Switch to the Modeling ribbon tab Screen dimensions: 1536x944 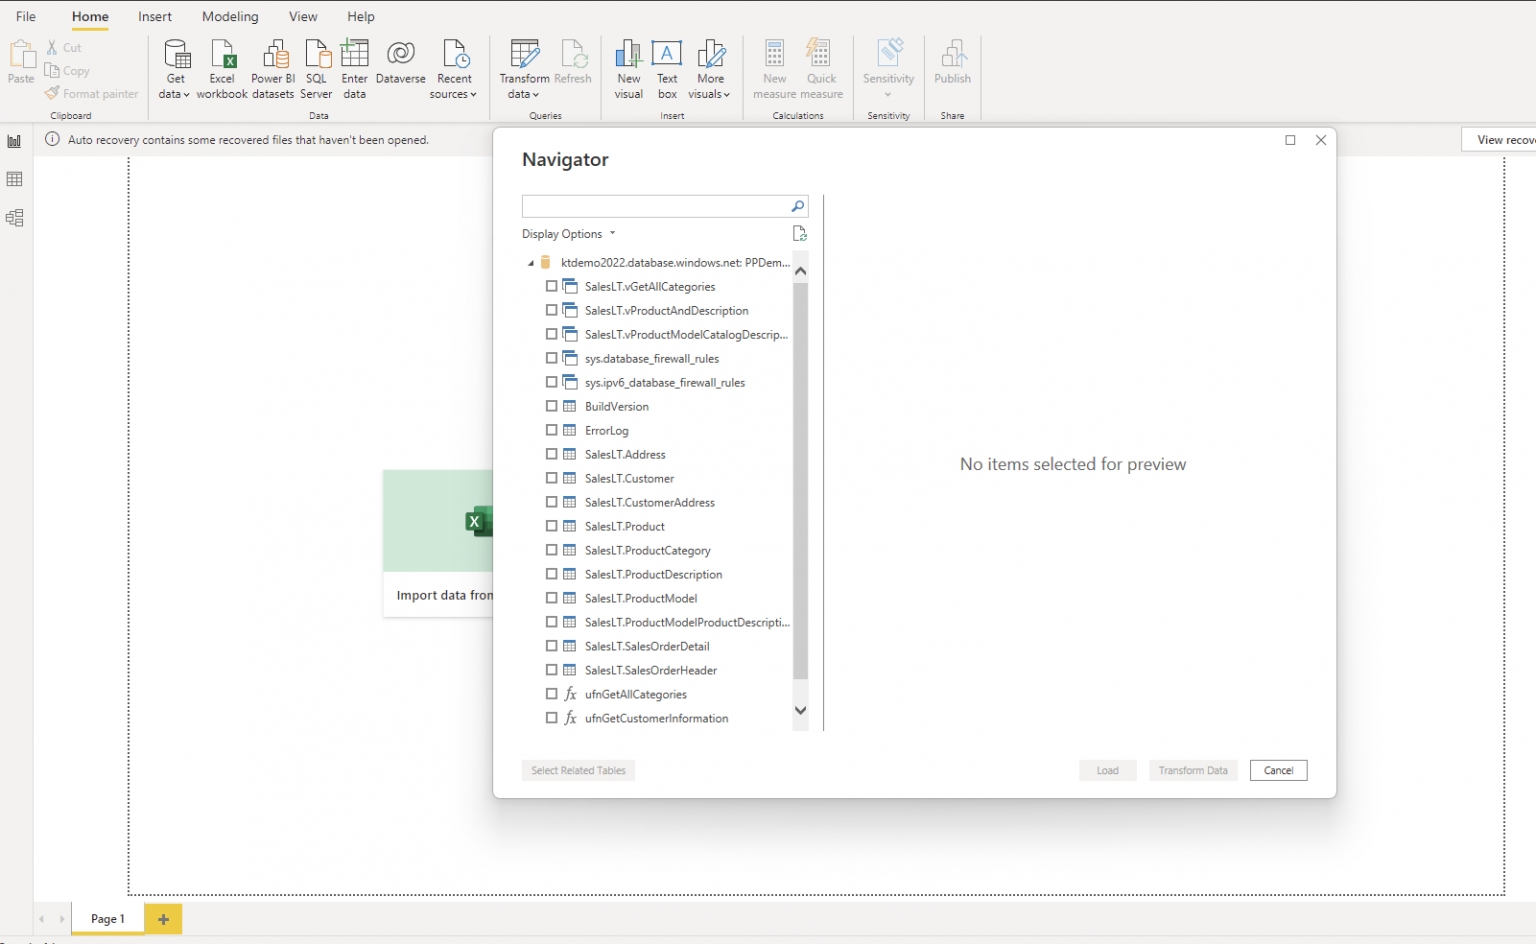tap(230, 16)
